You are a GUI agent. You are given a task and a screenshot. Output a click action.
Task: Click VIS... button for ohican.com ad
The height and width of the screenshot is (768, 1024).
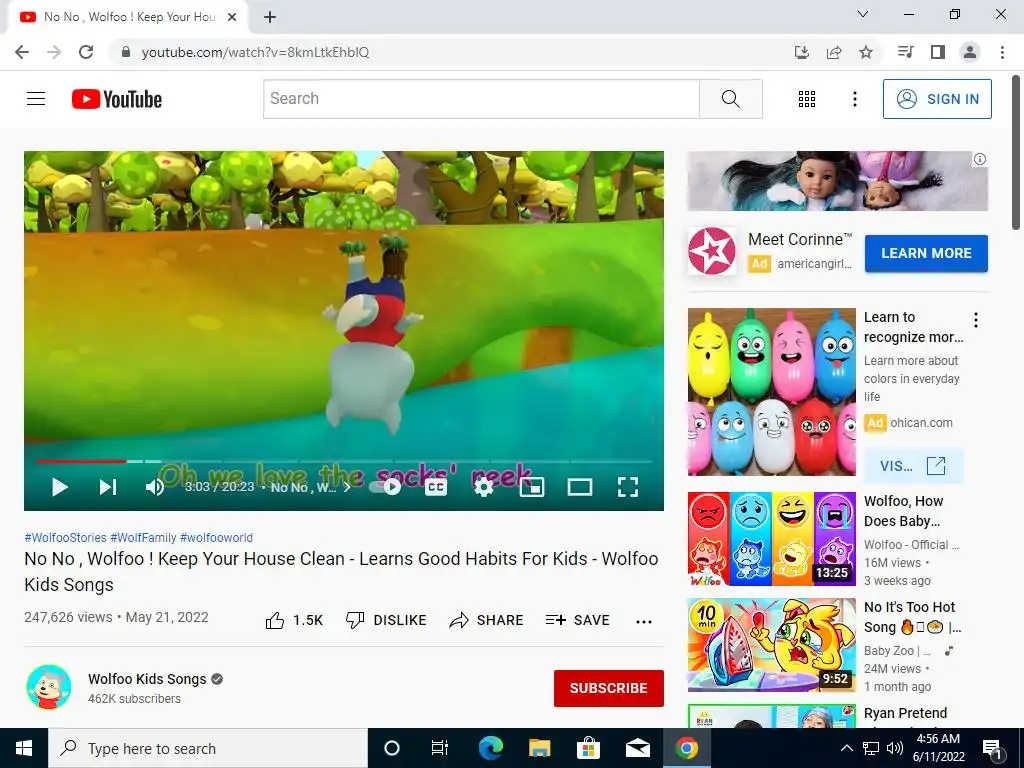[x=913, y=466]
